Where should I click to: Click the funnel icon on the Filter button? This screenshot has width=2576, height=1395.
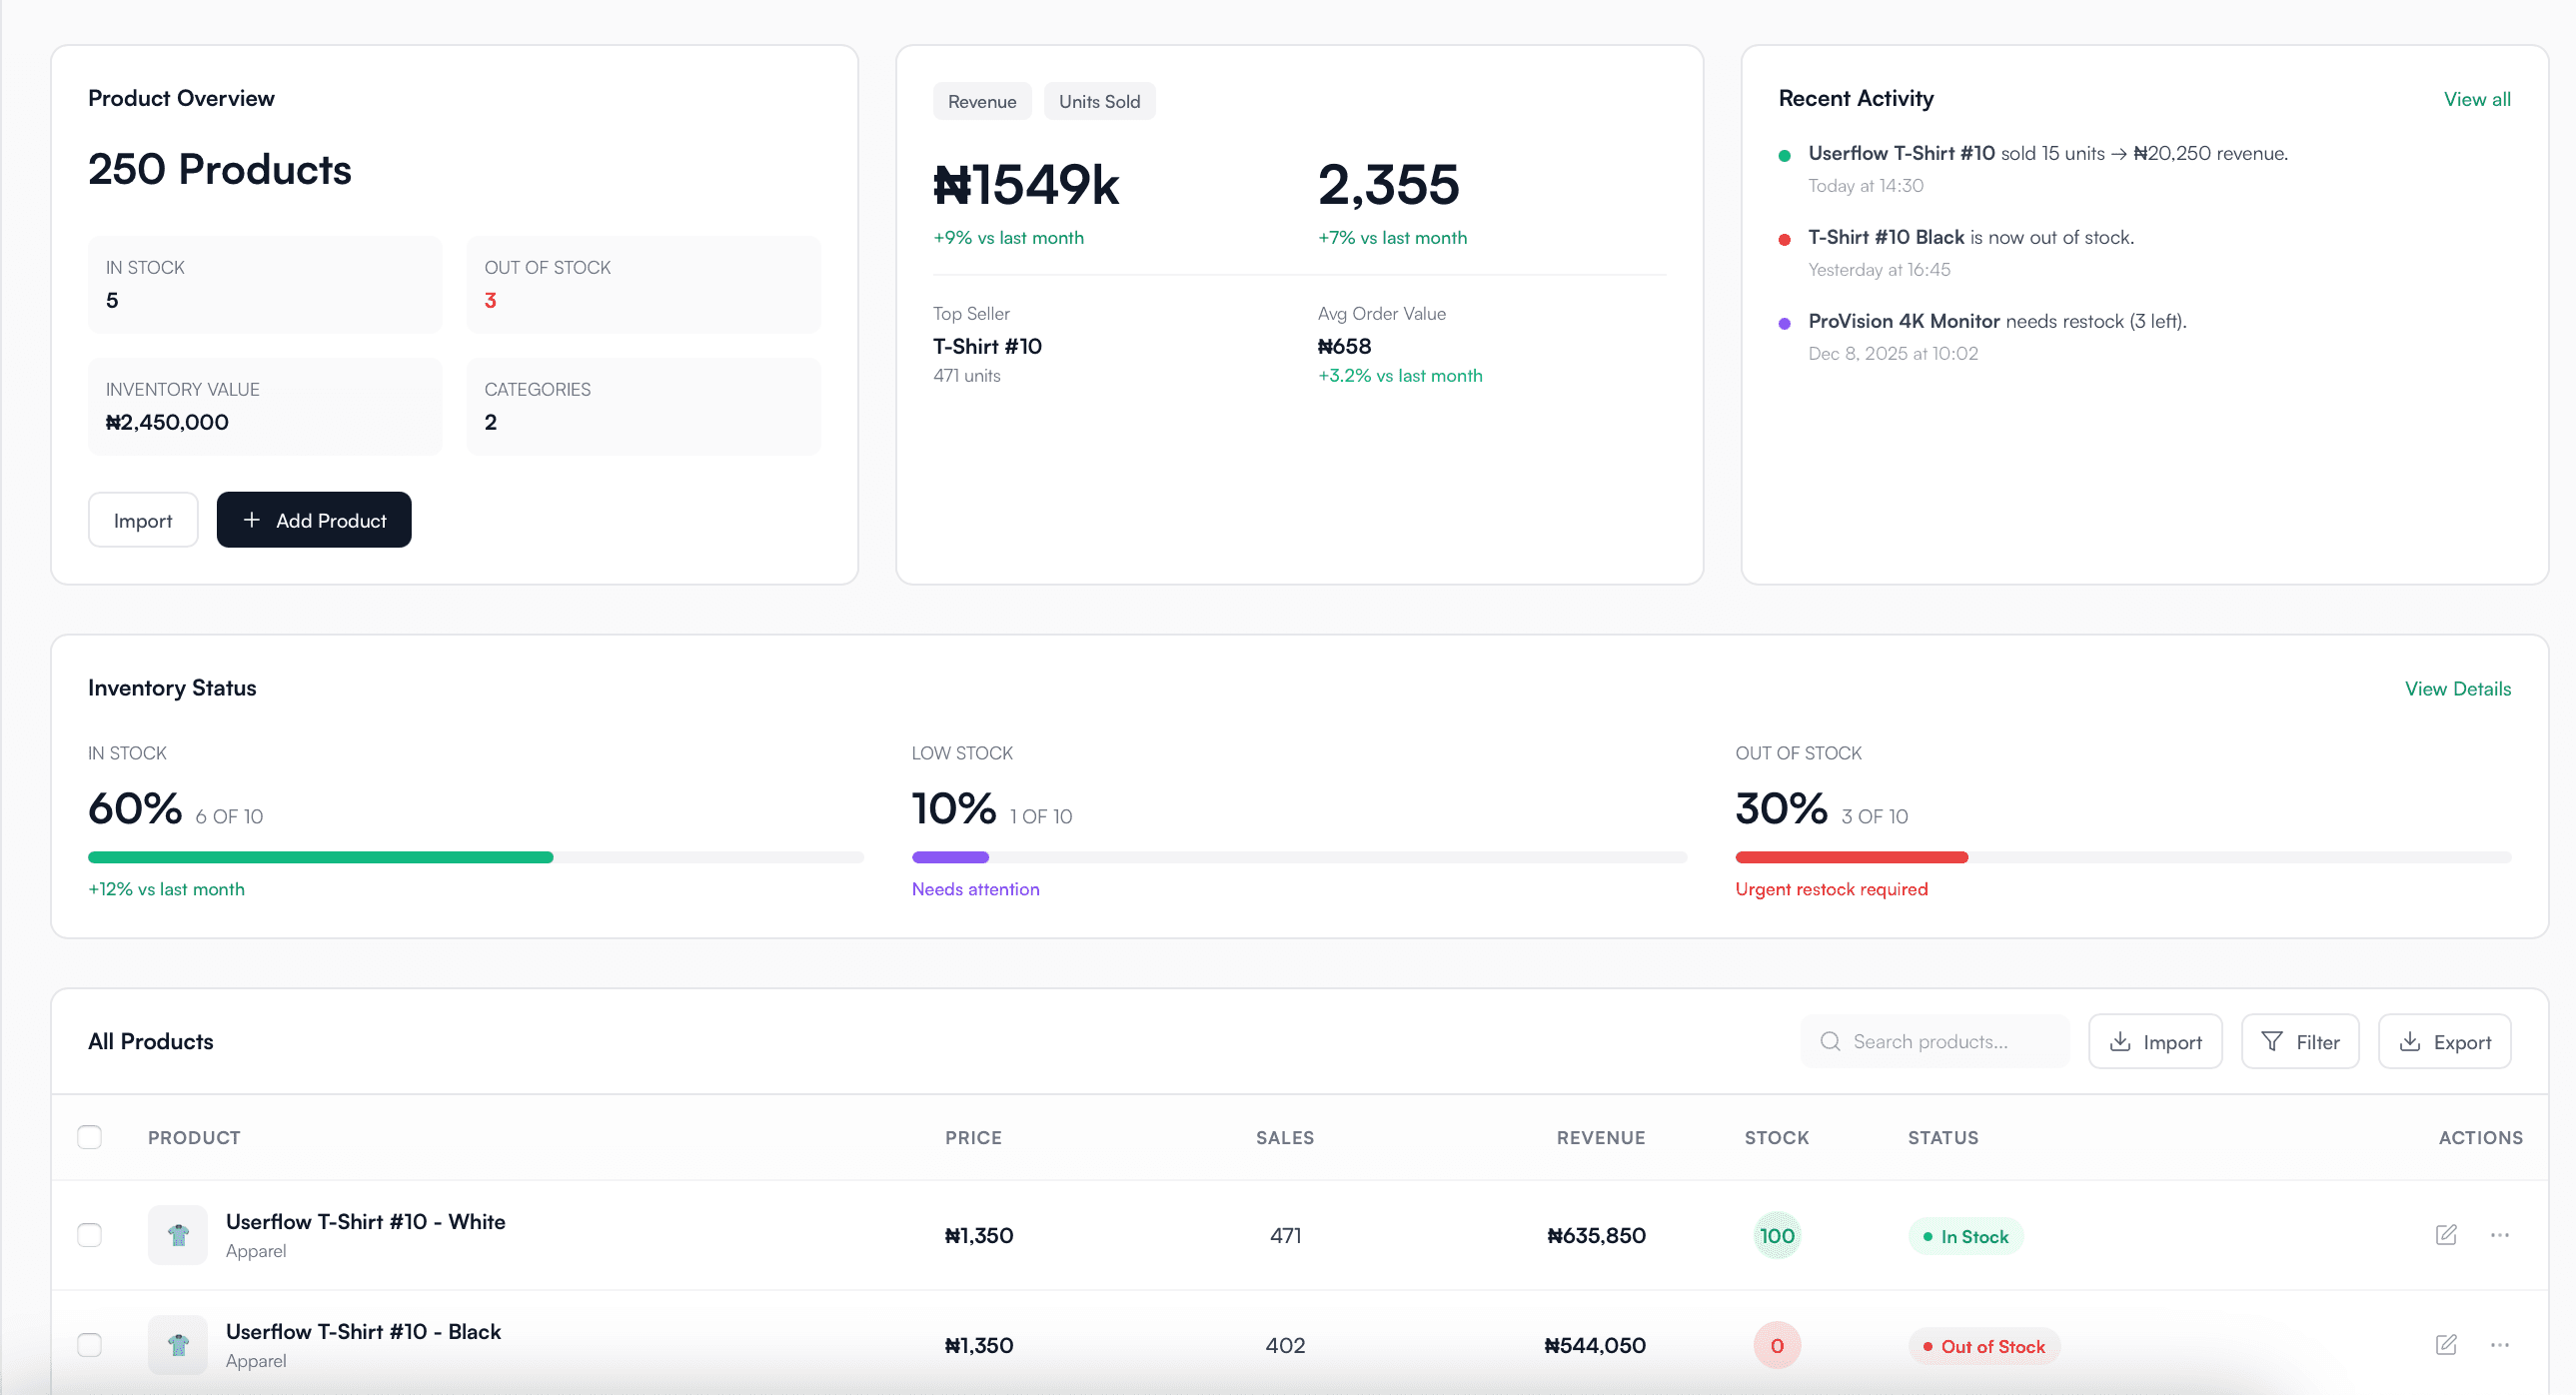2273,1041
